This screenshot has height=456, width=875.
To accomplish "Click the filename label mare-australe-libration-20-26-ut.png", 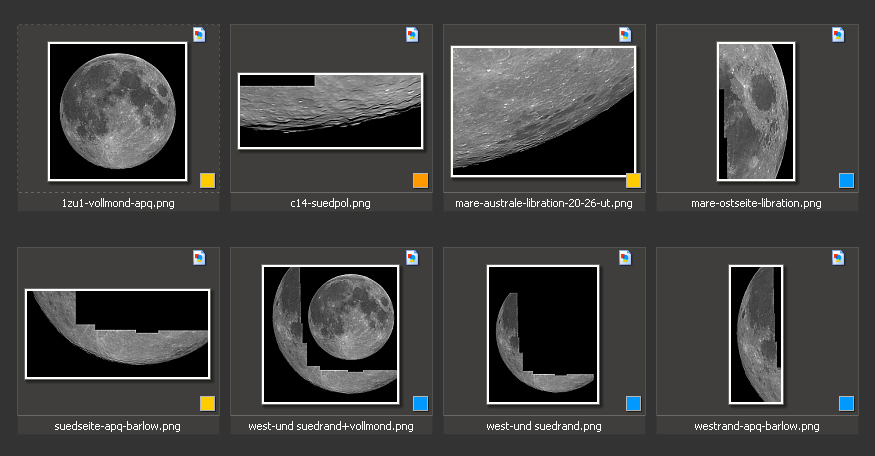I will coord(544,203).
